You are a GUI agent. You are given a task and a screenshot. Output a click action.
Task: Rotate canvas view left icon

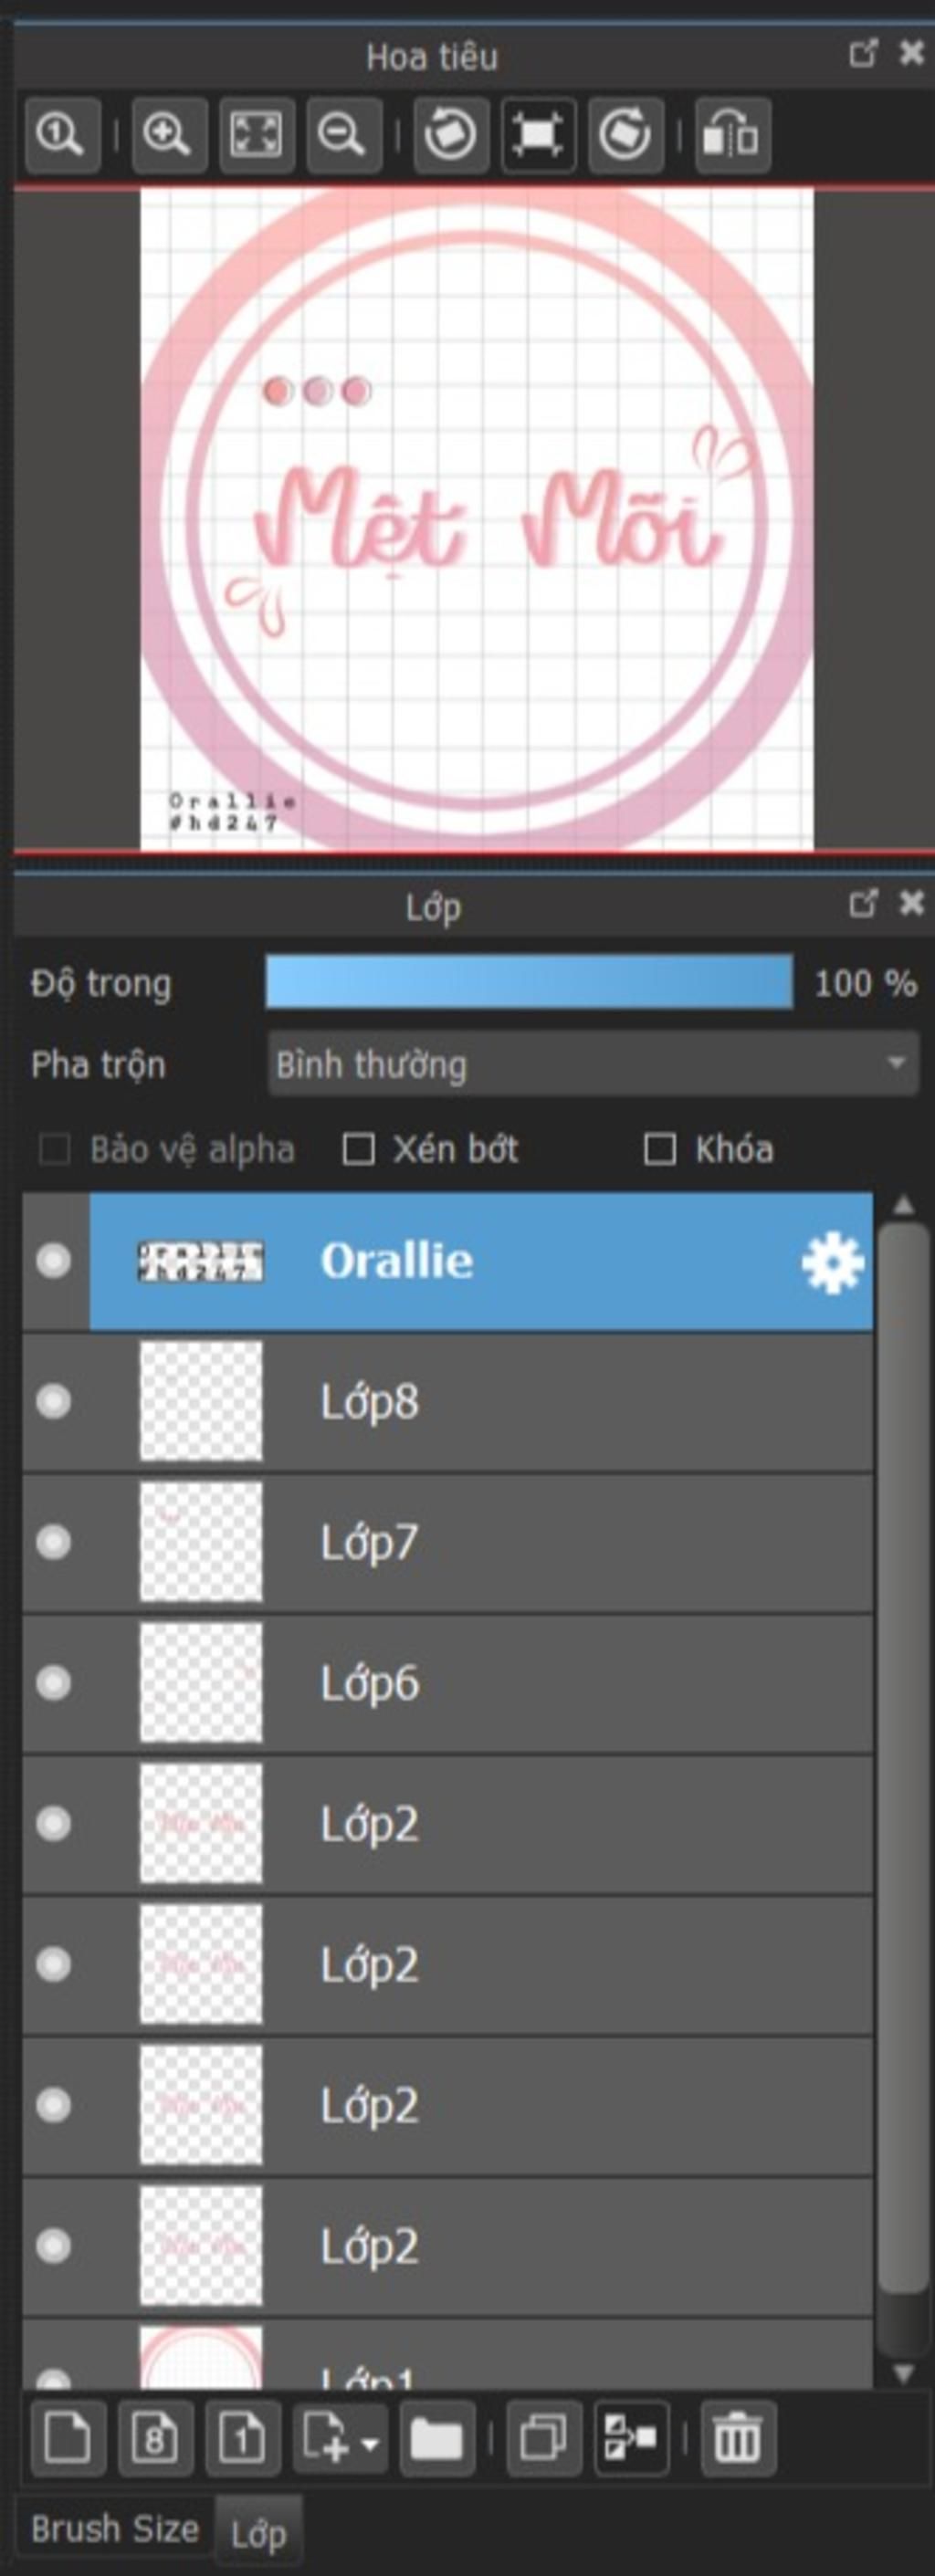[450, 135]
